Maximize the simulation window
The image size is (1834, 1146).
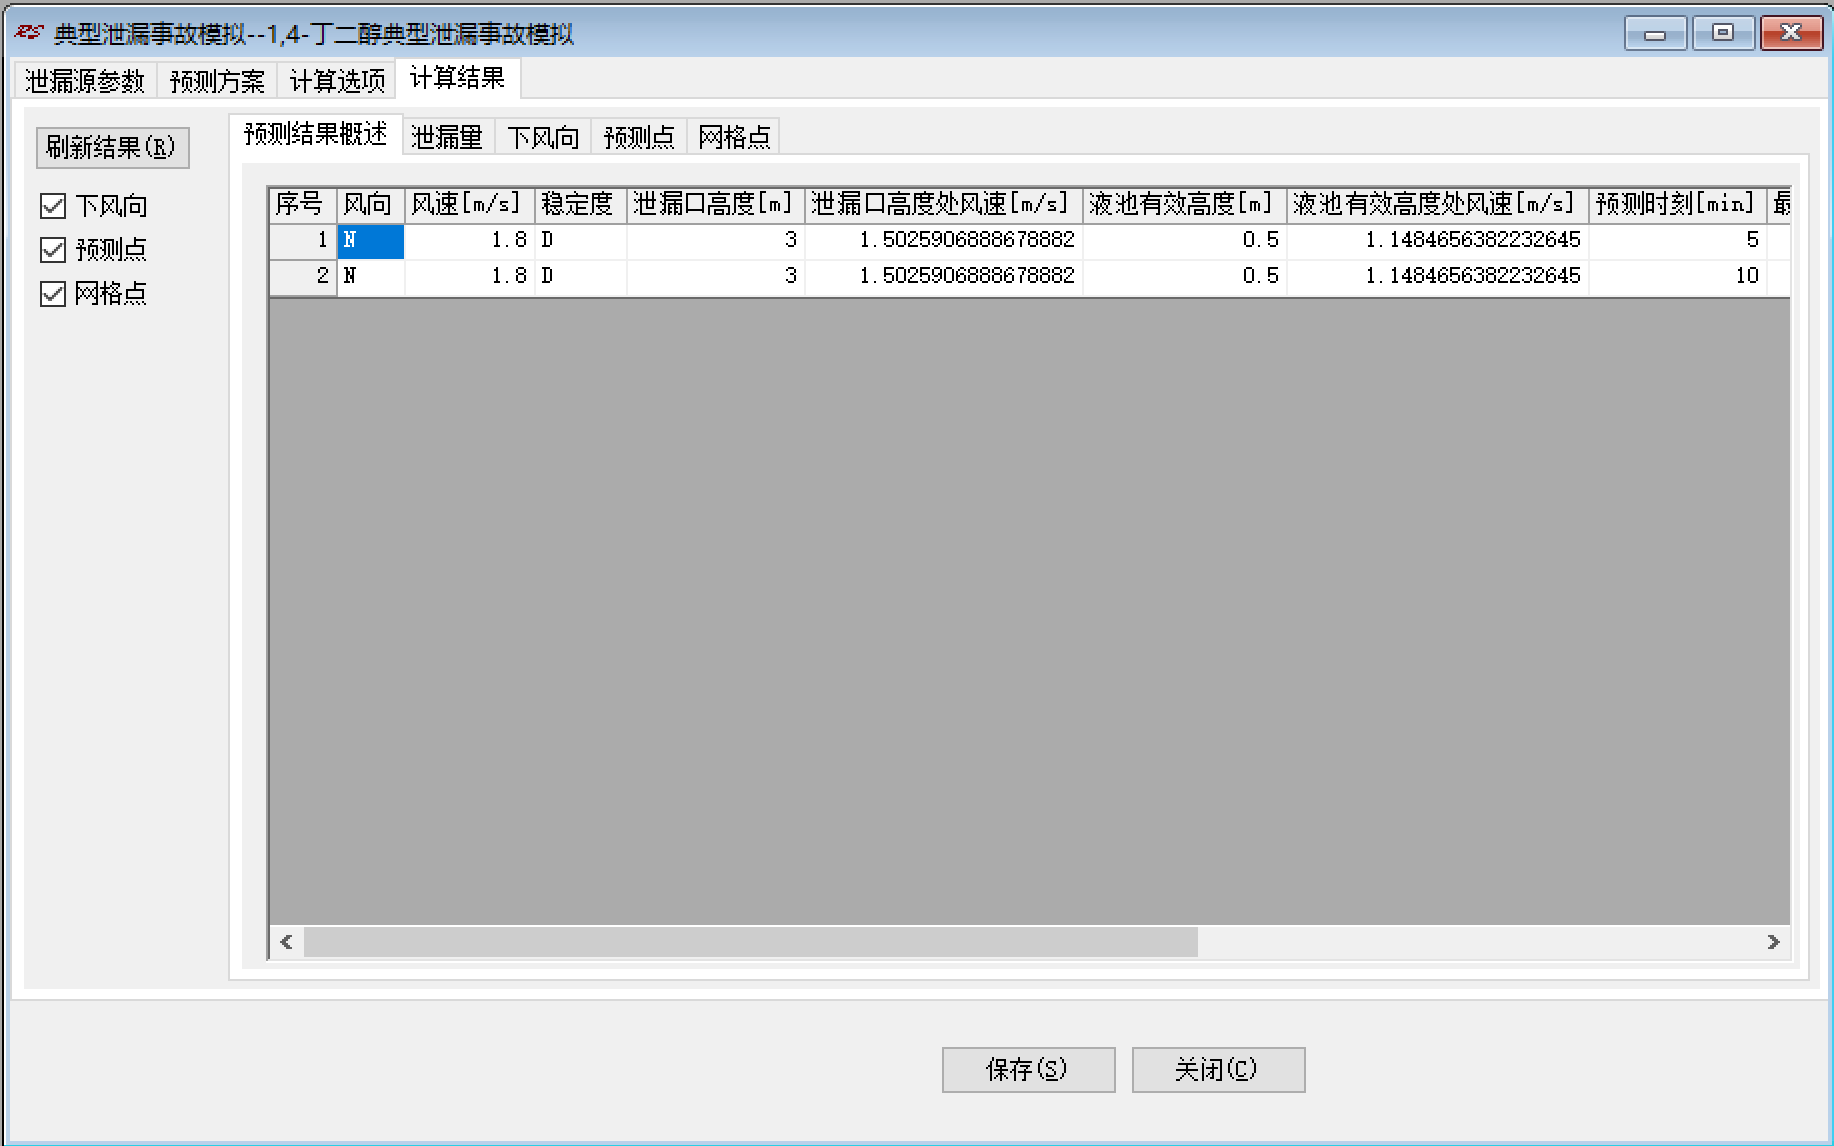tap(1723, 33)
